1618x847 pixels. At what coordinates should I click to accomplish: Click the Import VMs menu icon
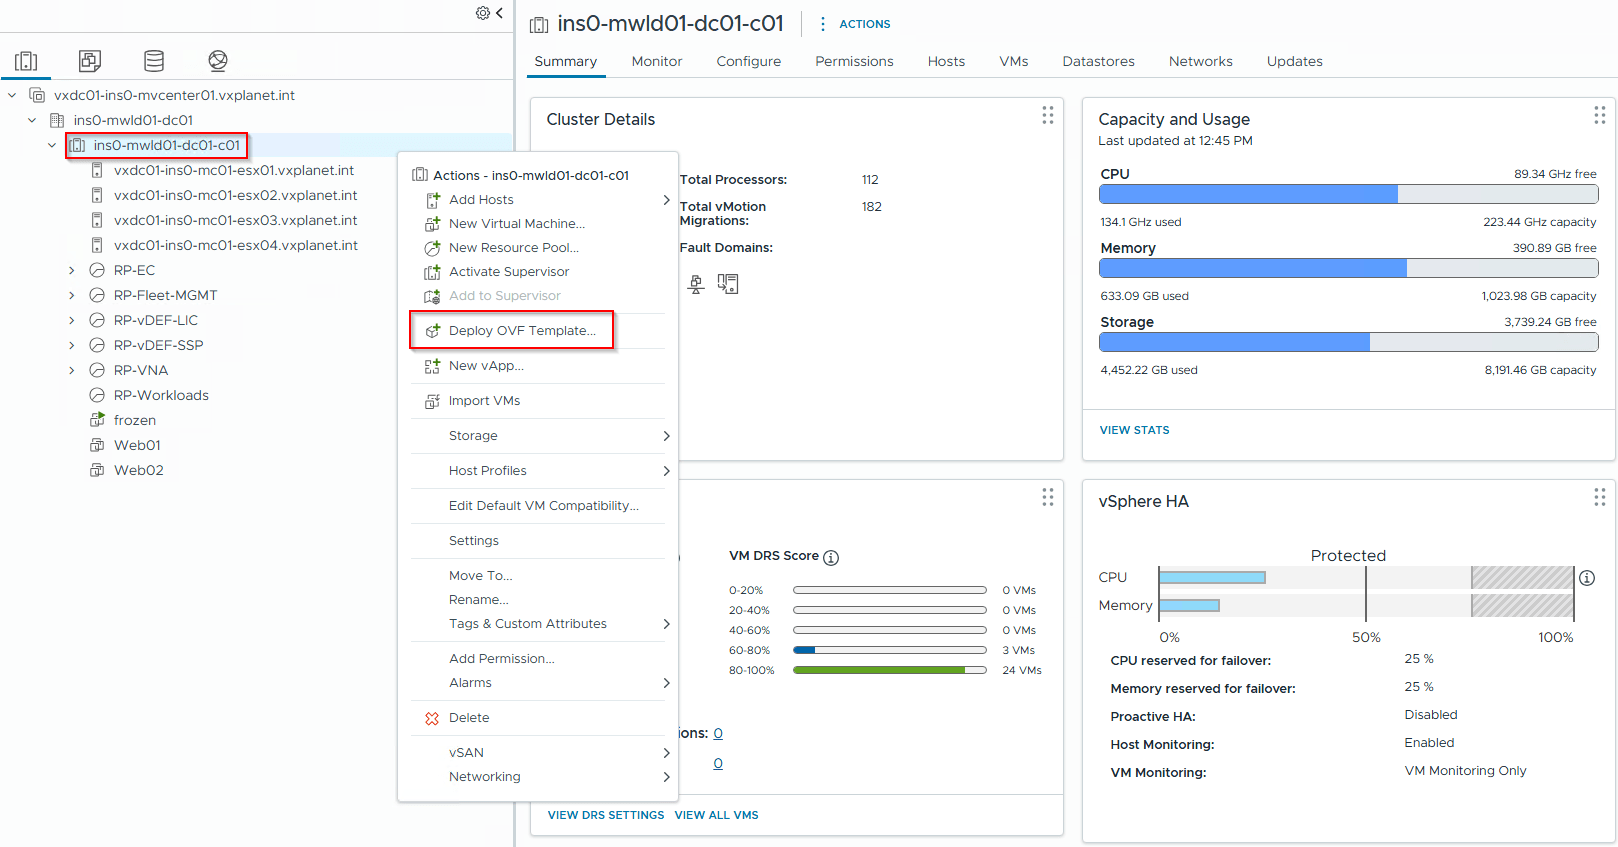pyautogui.click(x=433, y=401)
